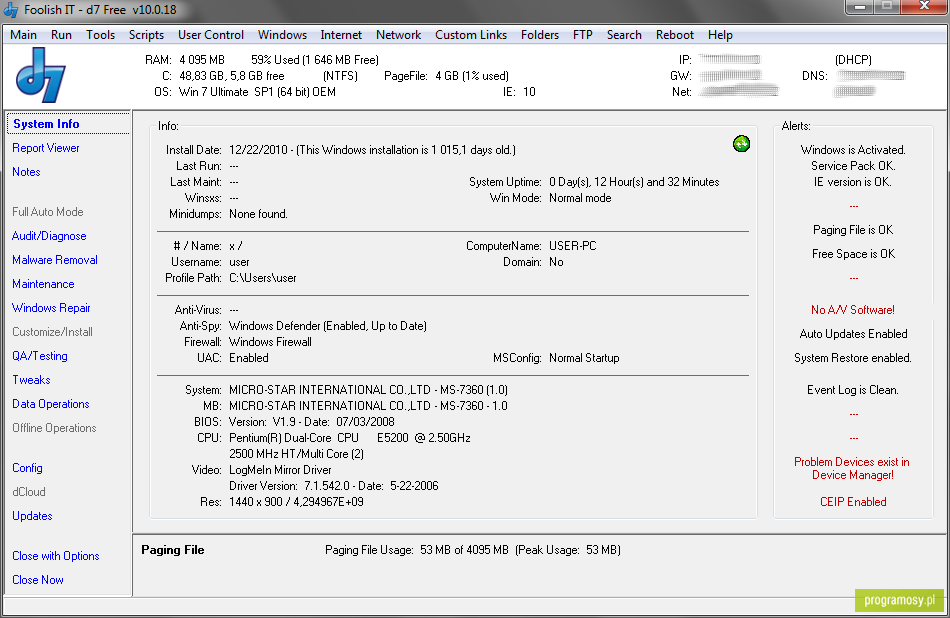Select Full Auto Mode in sidebar
Image resolution: width=950 pixels, height=618 pixels.
click(x=48, y=212)
